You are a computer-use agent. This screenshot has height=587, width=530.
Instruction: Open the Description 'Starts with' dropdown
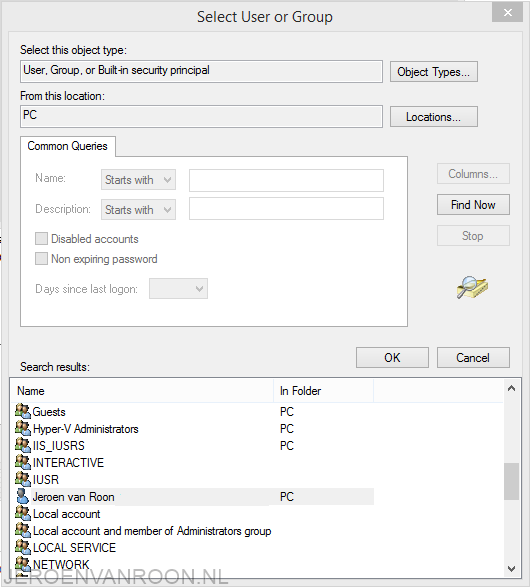point(138,209)
